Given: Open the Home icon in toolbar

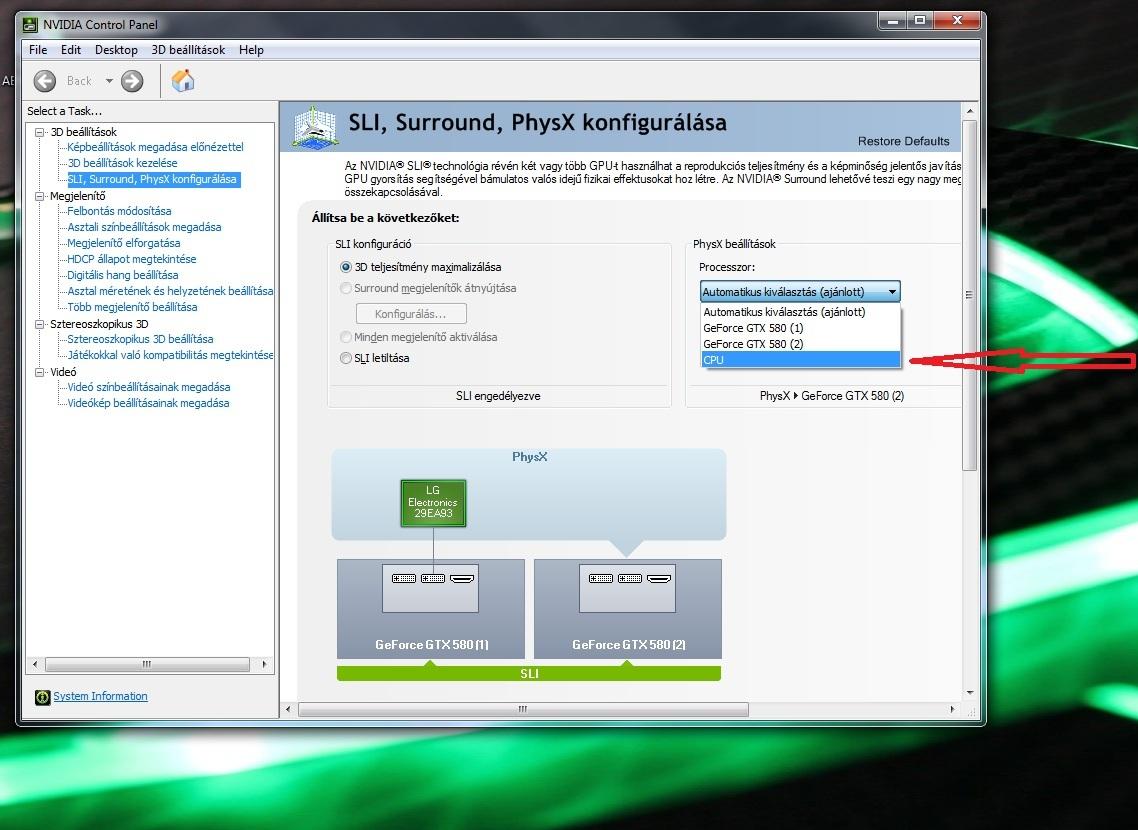Looking at the screenshot, I should click(x=183, y=81).
